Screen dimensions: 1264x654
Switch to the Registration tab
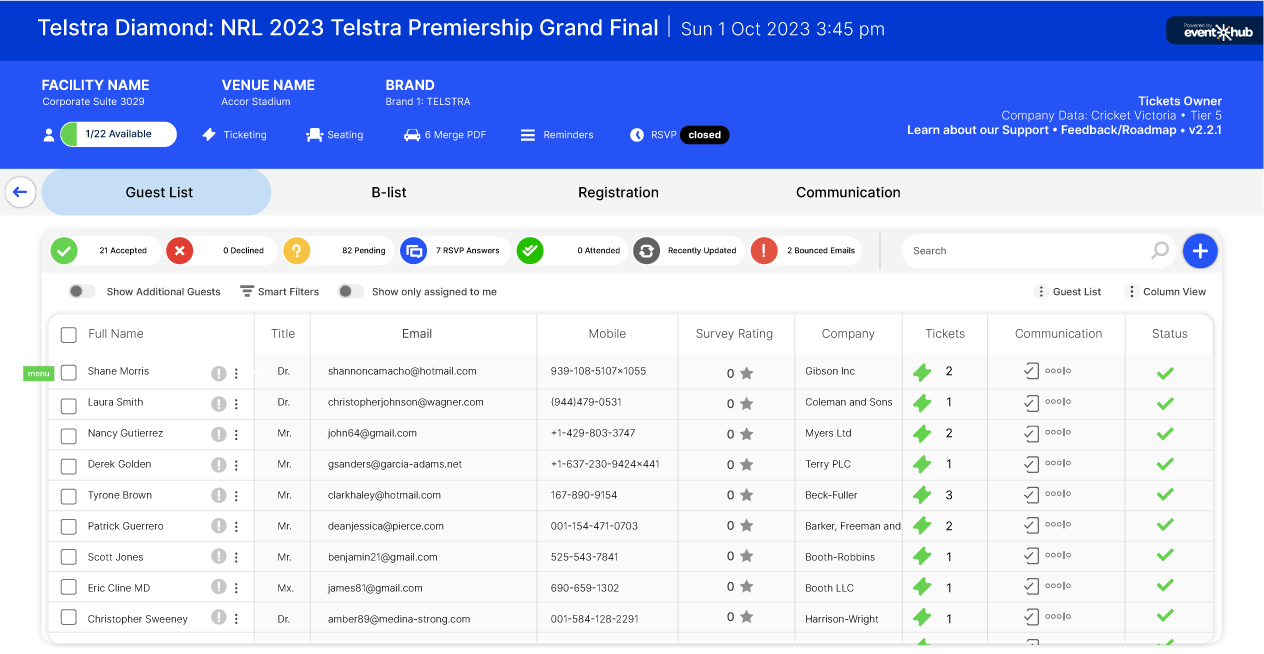coord(618,192)
